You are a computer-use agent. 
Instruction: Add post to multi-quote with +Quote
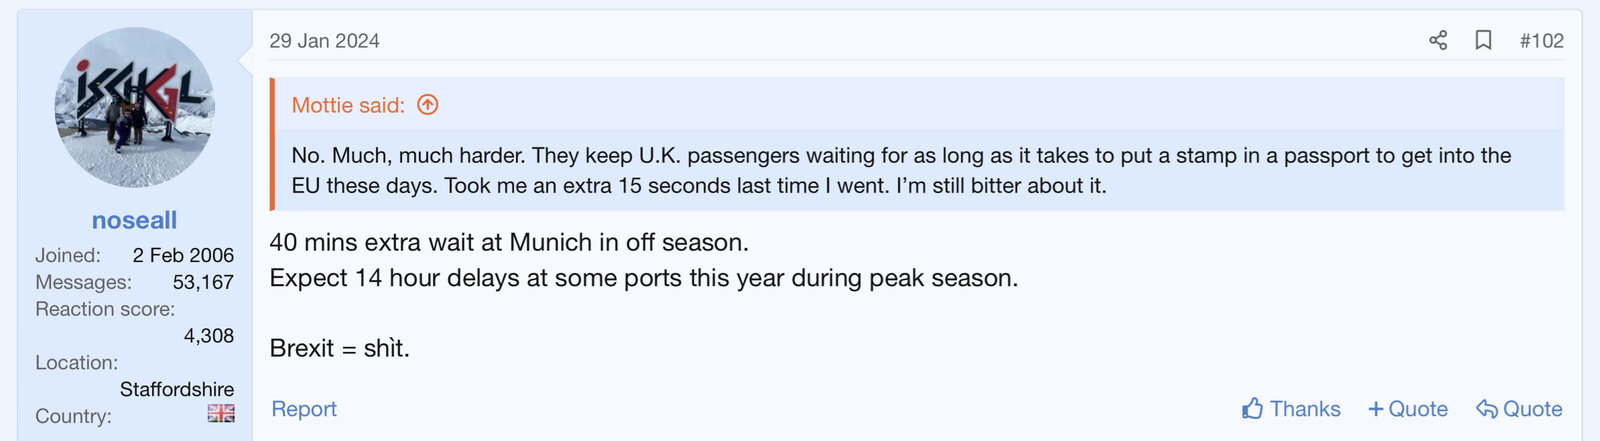[1408, 409]
